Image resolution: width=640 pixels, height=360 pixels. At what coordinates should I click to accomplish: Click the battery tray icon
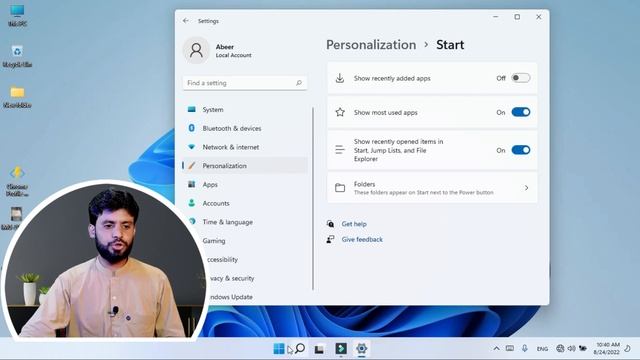pos(583,349)
